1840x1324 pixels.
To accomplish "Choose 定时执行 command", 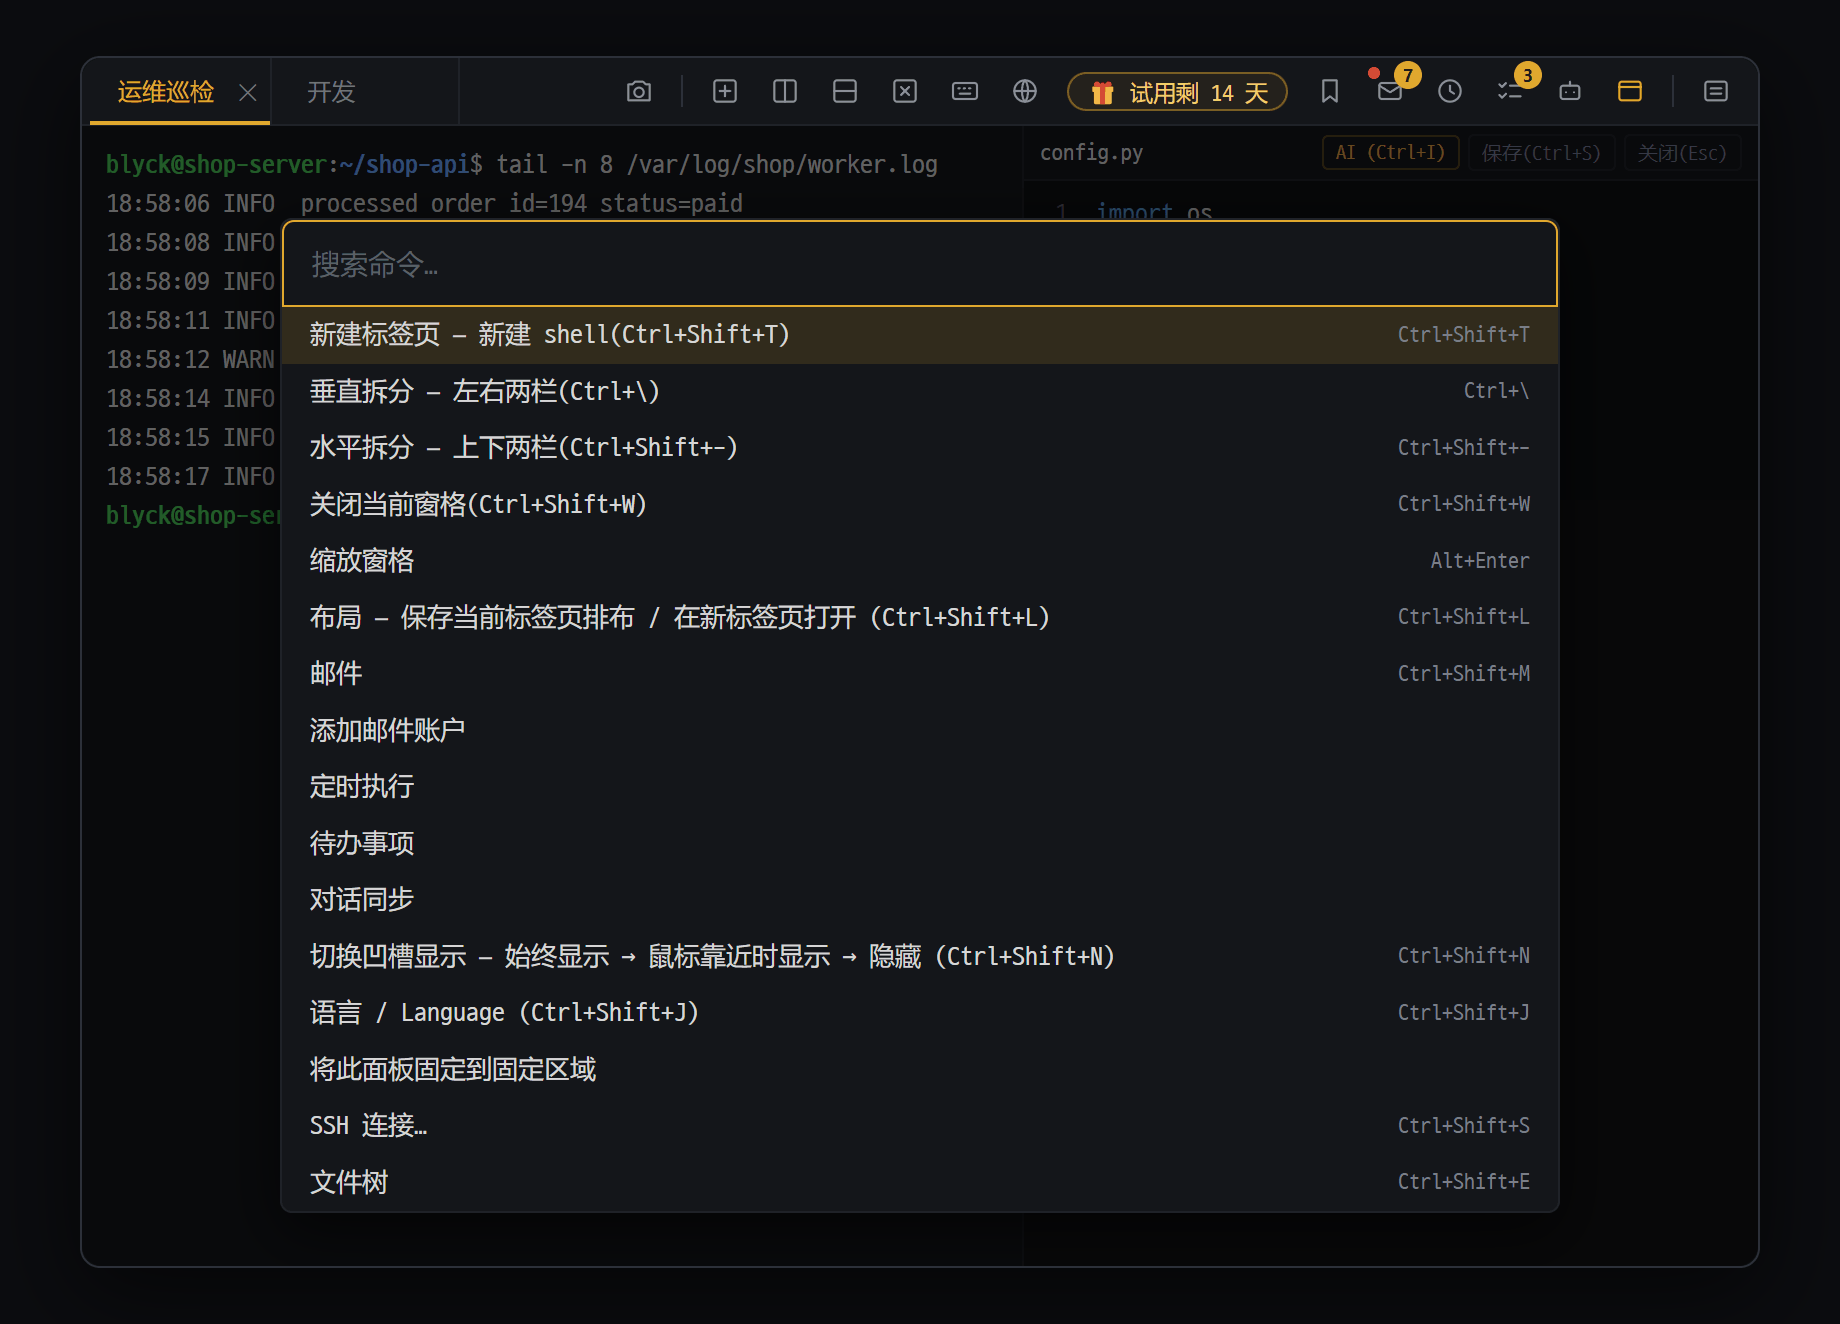I will (920, 787).
